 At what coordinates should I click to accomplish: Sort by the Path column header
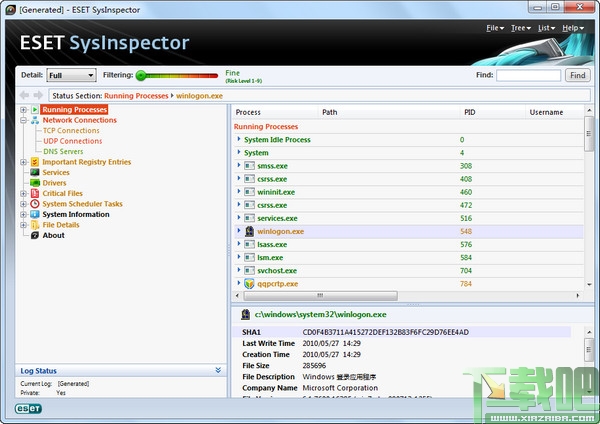click(x=388, y=112)
